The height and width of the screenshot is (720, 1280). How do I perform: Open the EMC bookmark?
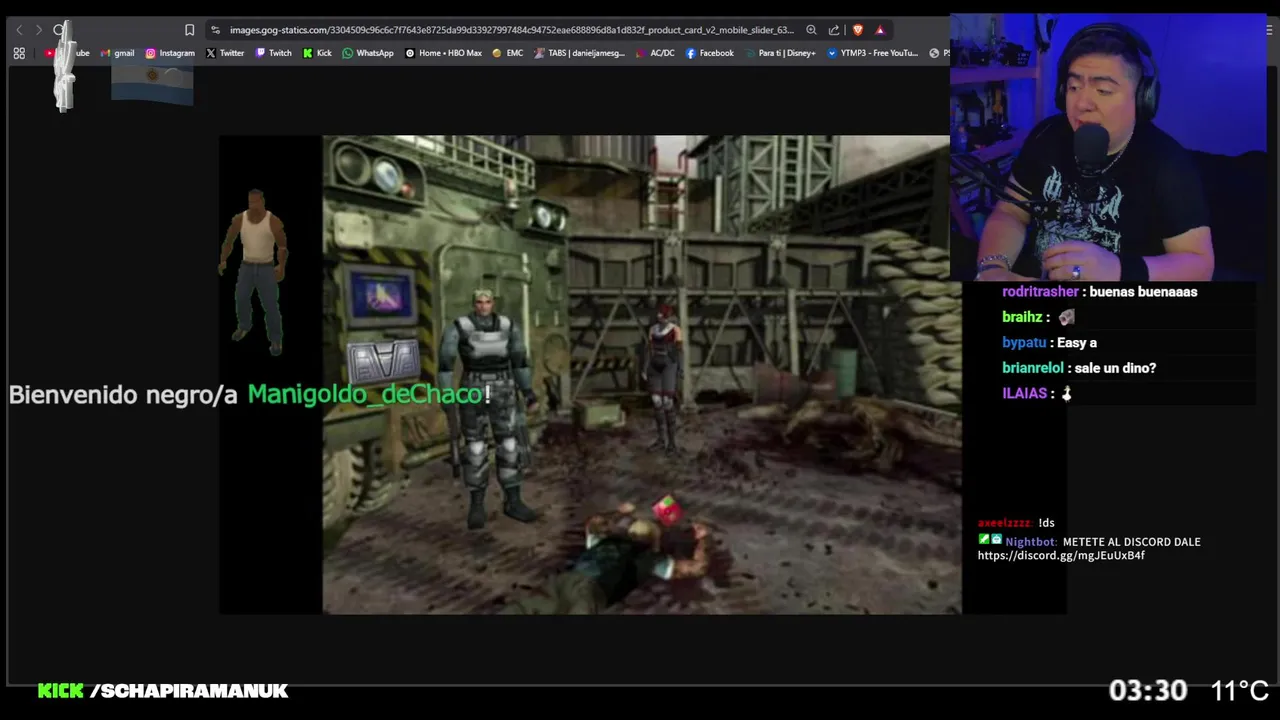(508, 53)
